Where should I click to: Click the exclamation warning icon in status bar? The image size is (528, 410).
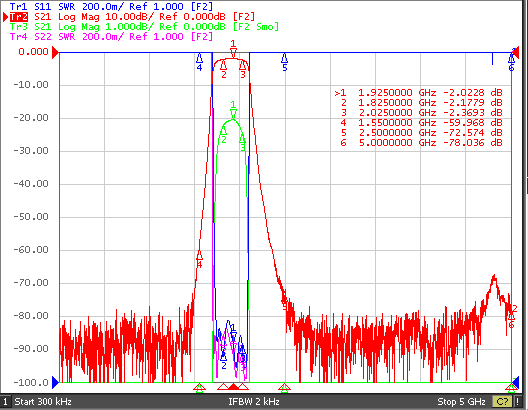click(518, 402)
